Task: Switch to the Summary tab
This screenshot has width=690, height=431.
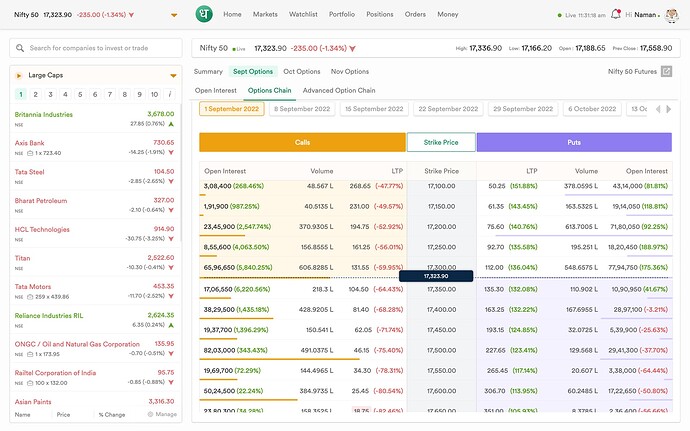Action: coord(208,71)
